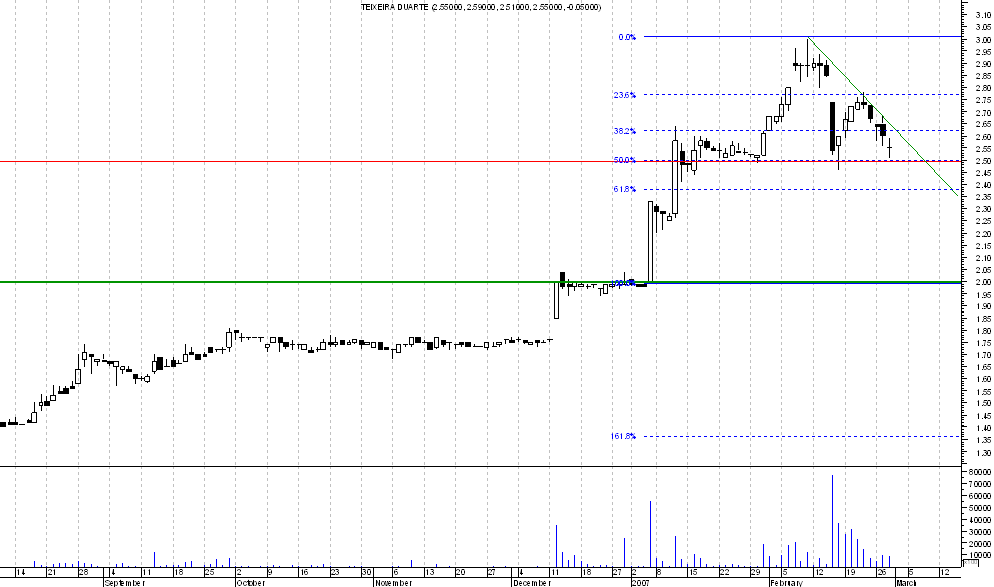Click the 2.00 price axis label
This screenshot has width=994, height=587.
pos(983,282)
